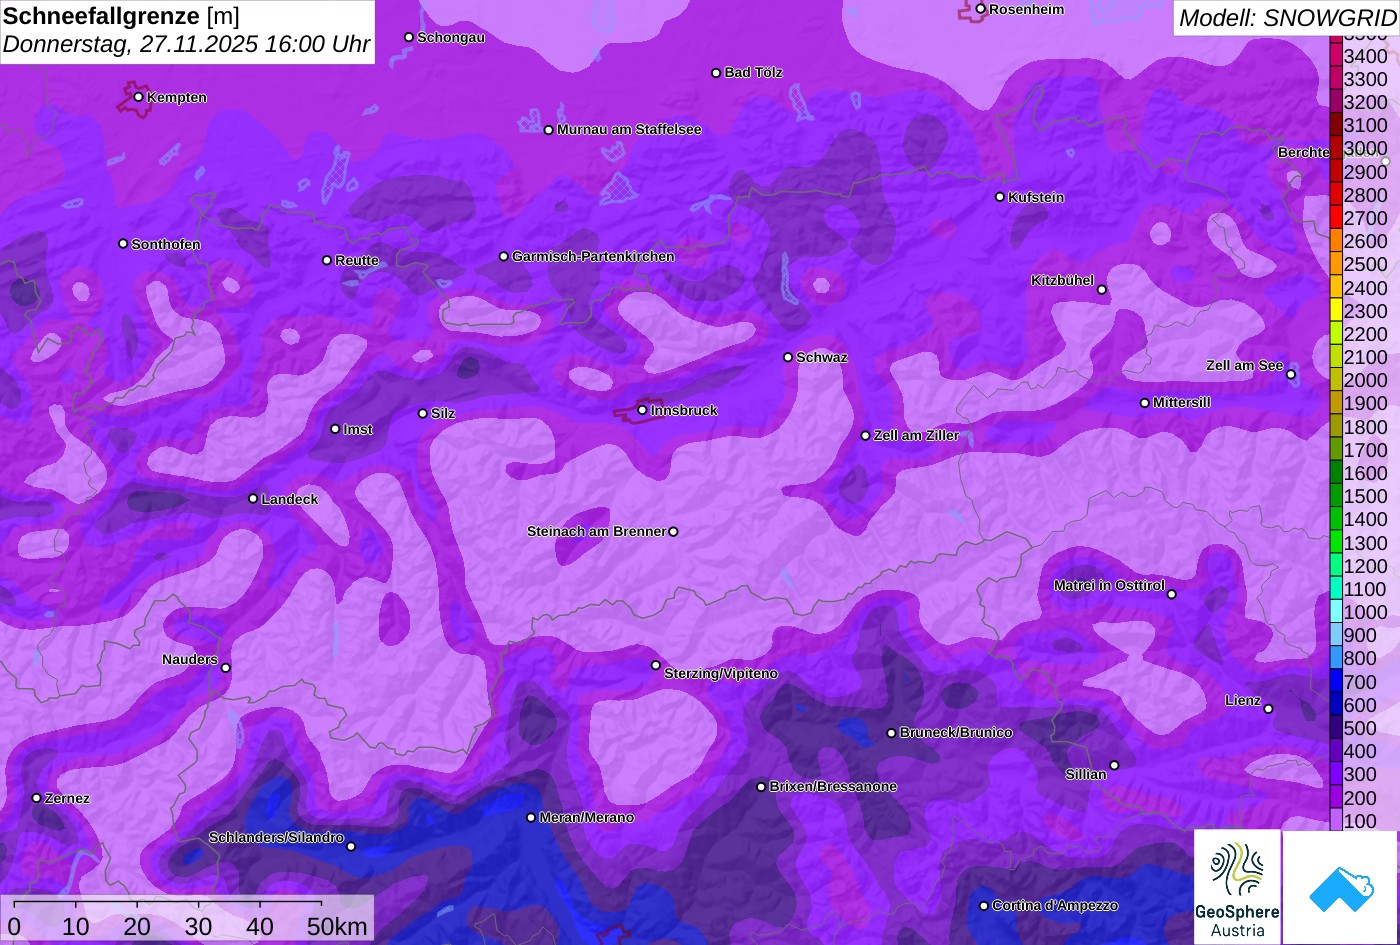The height and width of the screenshot is (945, 1400).
Task: Click the blue cloud arrow logo
Action: (x=1340, y=887)
